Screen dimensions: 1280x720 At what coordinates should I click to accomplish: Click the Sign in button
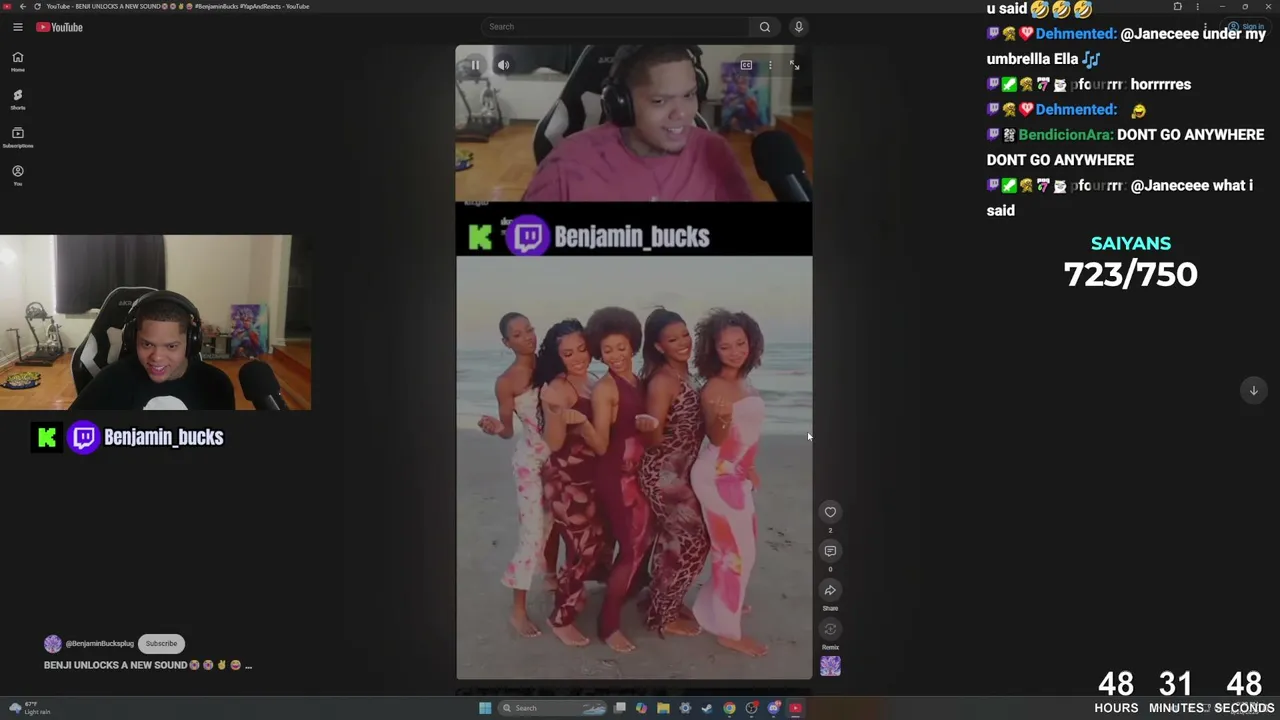[x=1247, y=27]
